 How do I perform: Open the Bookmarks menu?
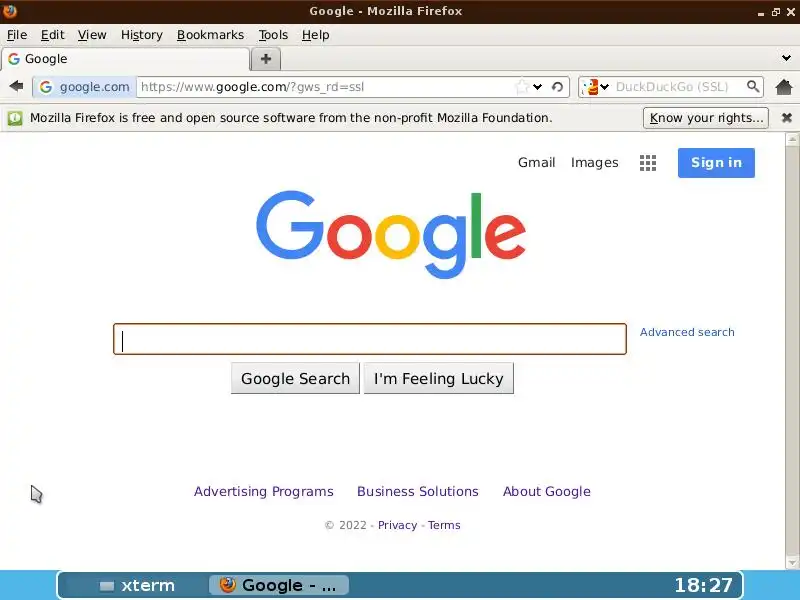click(x=210, y=35)
